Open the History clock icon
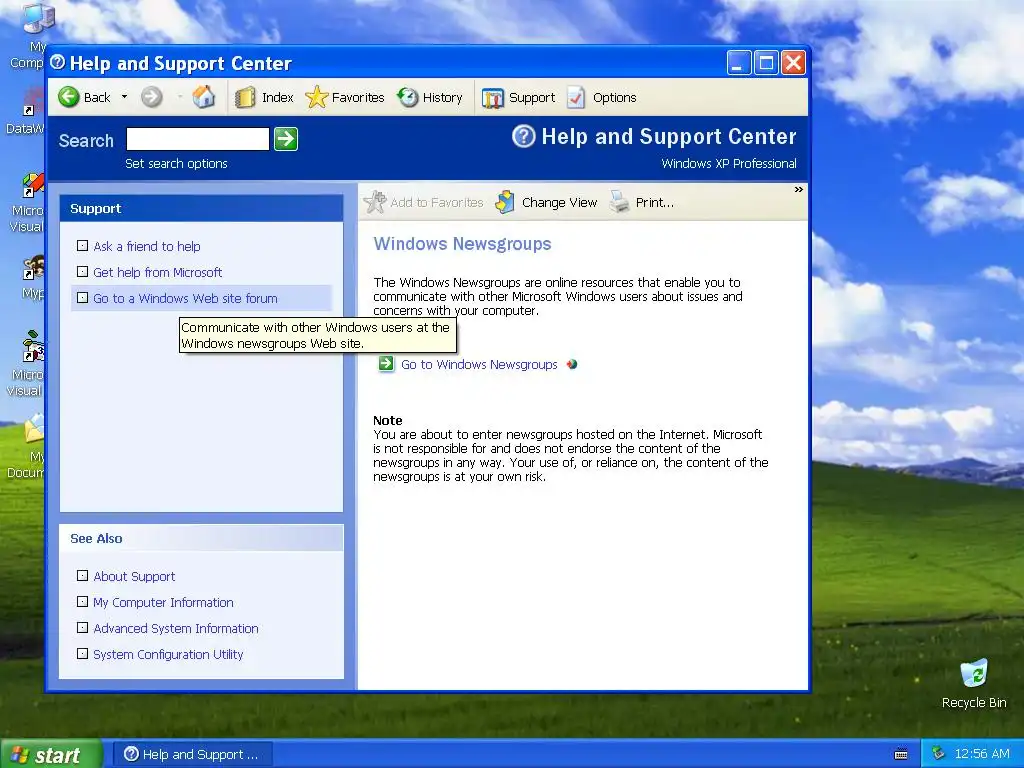The width and height of the screenshot is (1024, 768). [408, 97]
